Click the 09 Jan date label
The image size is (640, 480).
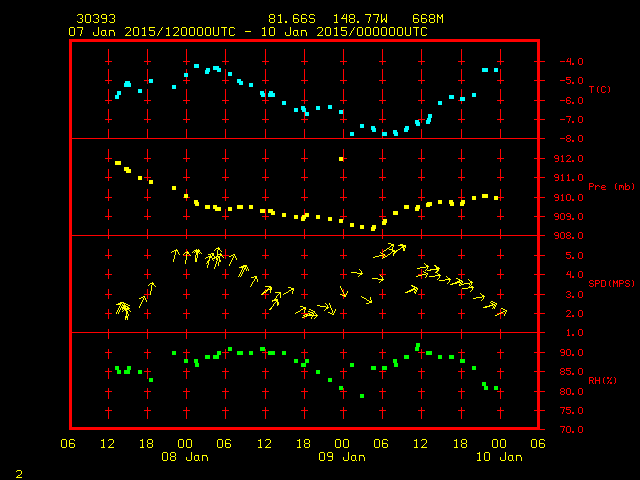[342, 457]
